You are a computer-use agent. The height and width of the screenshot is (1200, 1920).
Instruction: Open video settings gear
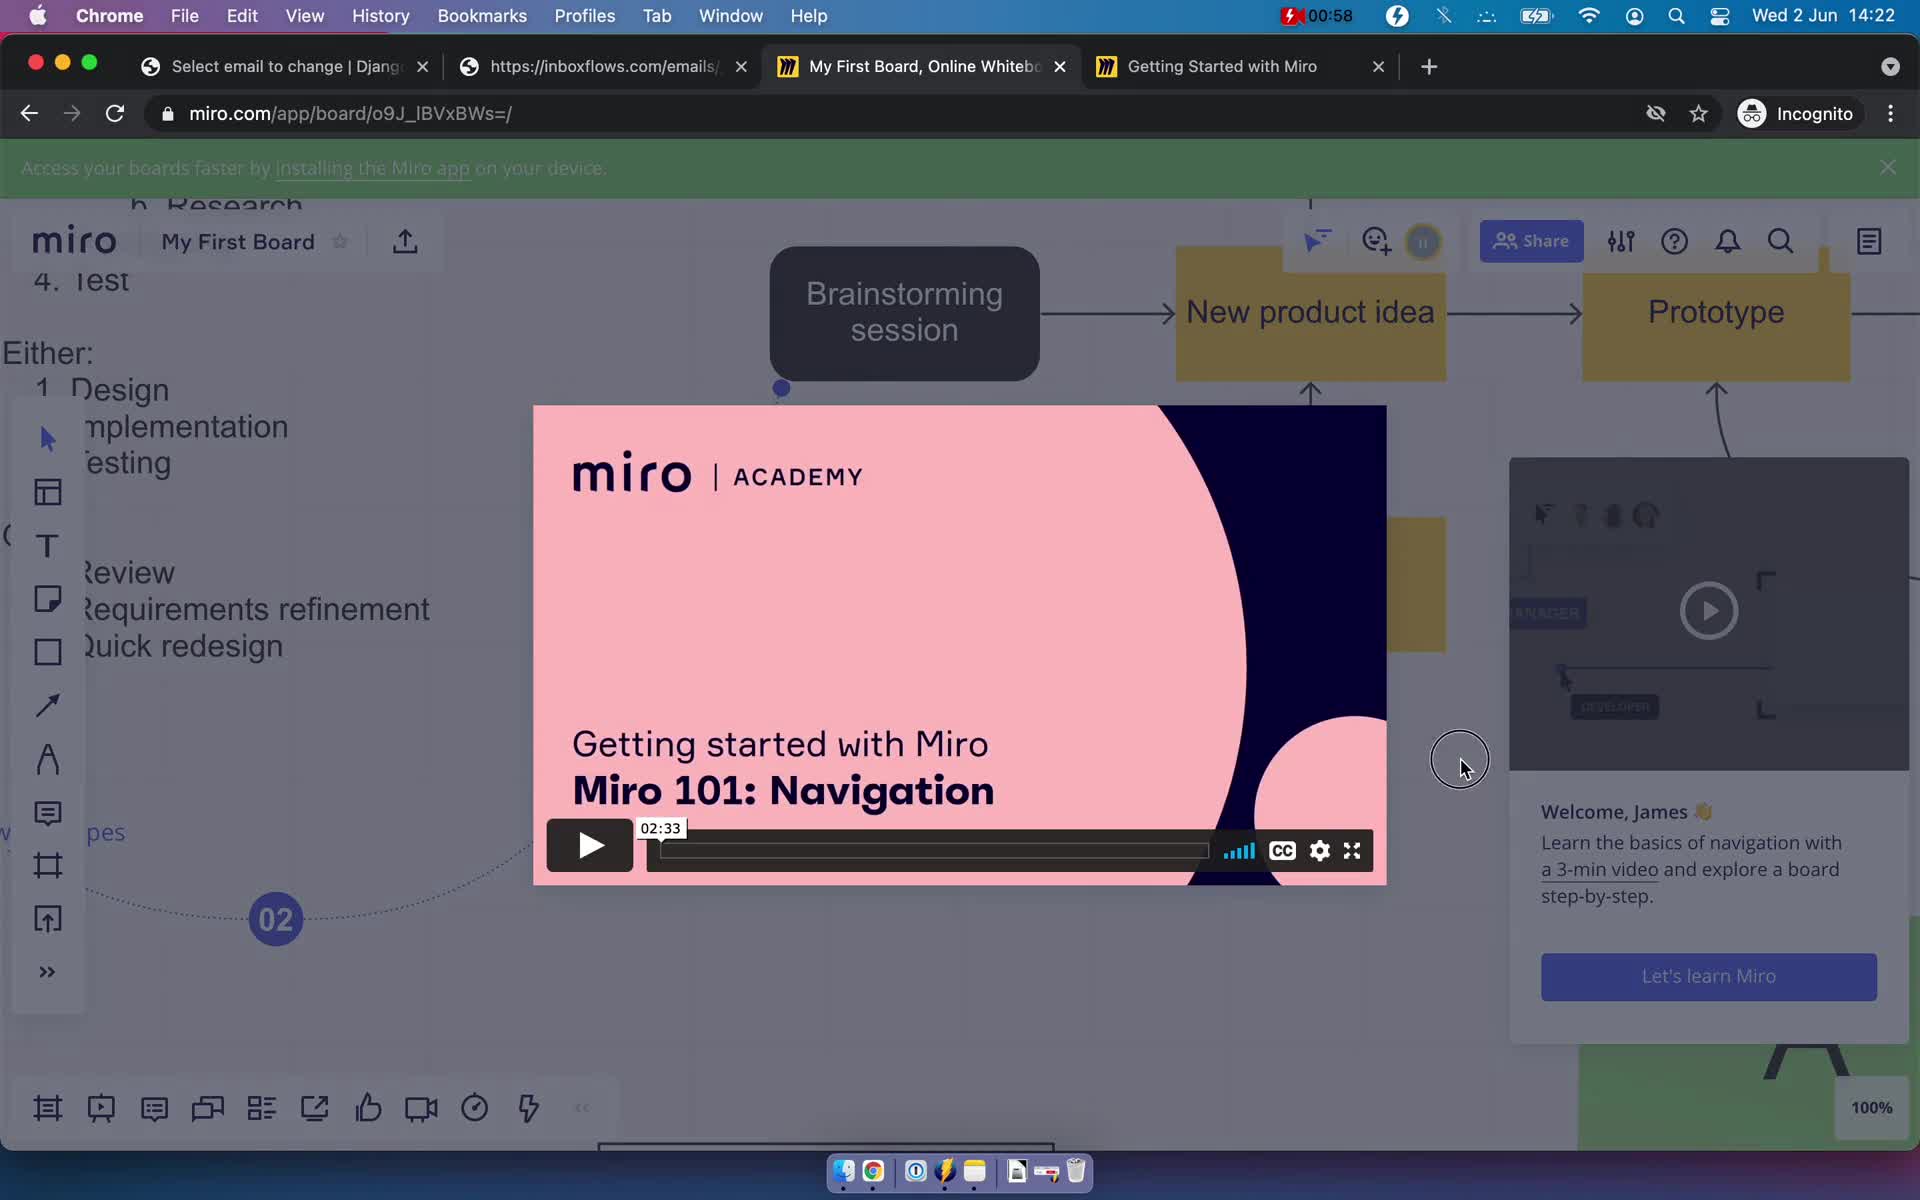(x=1320, y=851)
